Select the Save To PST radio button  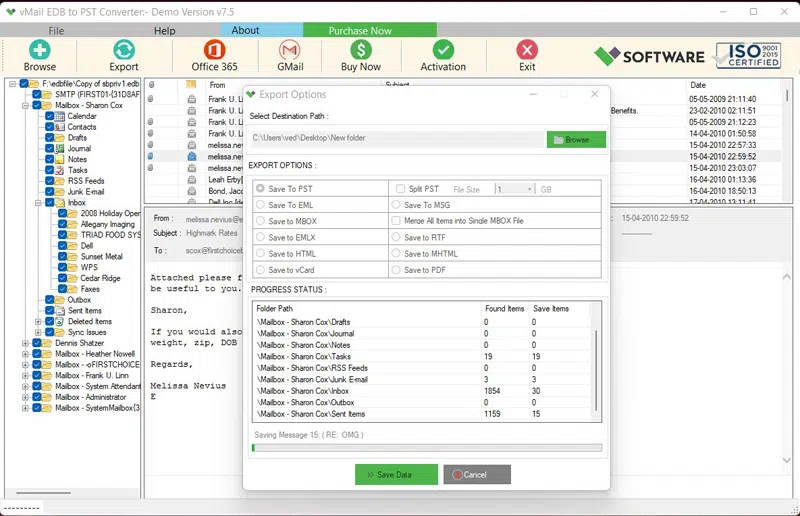261,188
